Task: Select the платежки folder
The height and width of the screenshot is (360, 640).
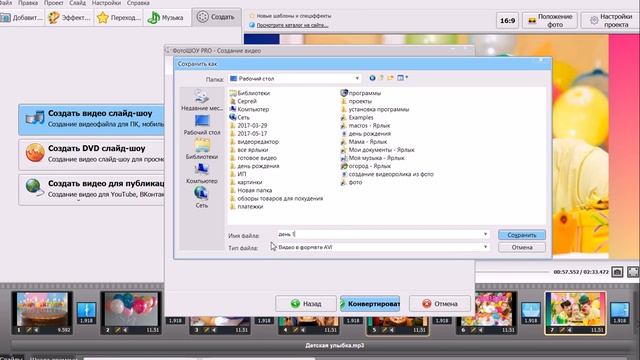Action: (247, 207)
